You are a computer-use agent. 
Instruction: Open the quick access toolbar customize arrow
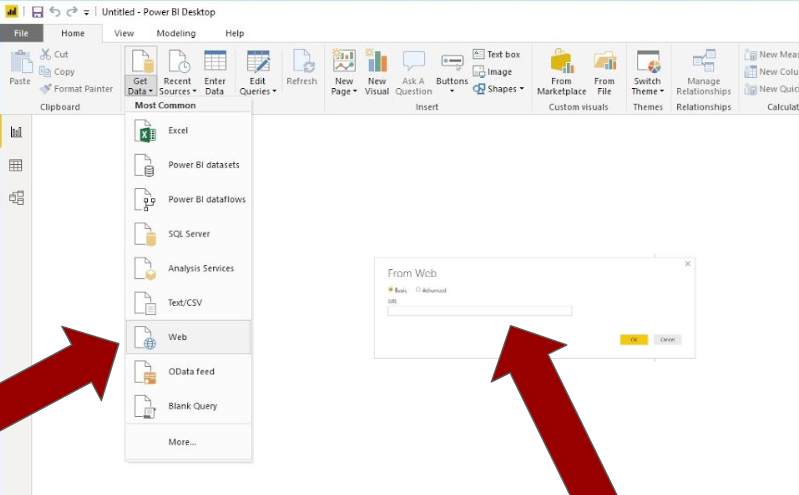(x=87, y=12)
